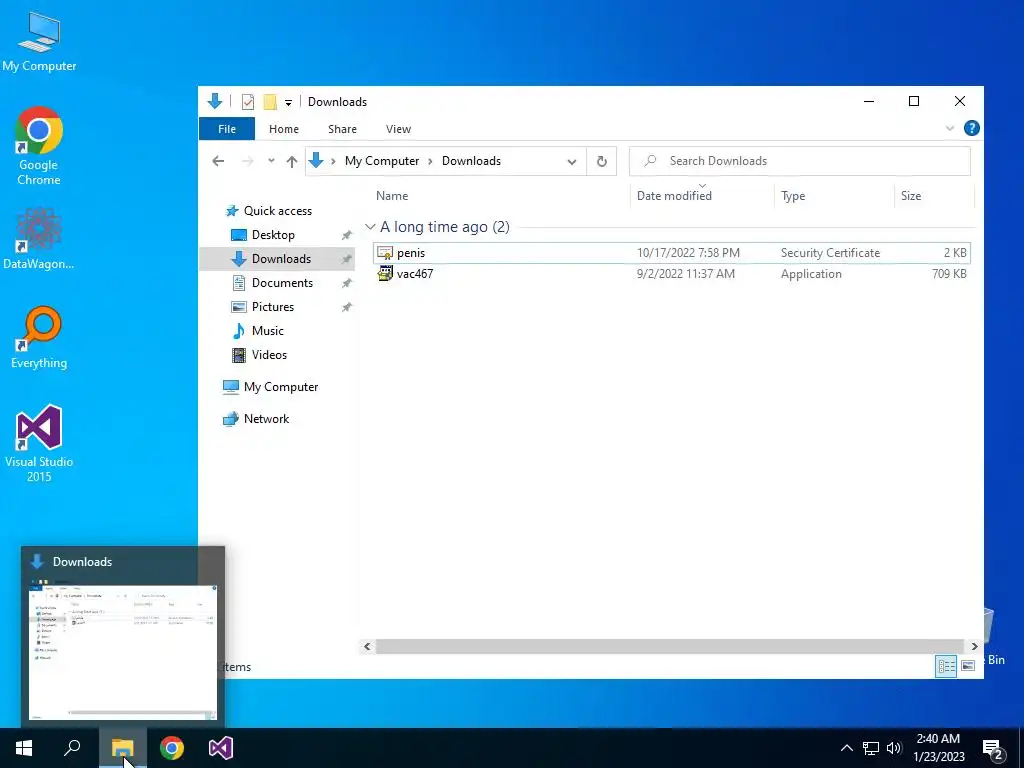Unpin Documents using its pin icon
The image size is (1024, 768).
(347, 283)
